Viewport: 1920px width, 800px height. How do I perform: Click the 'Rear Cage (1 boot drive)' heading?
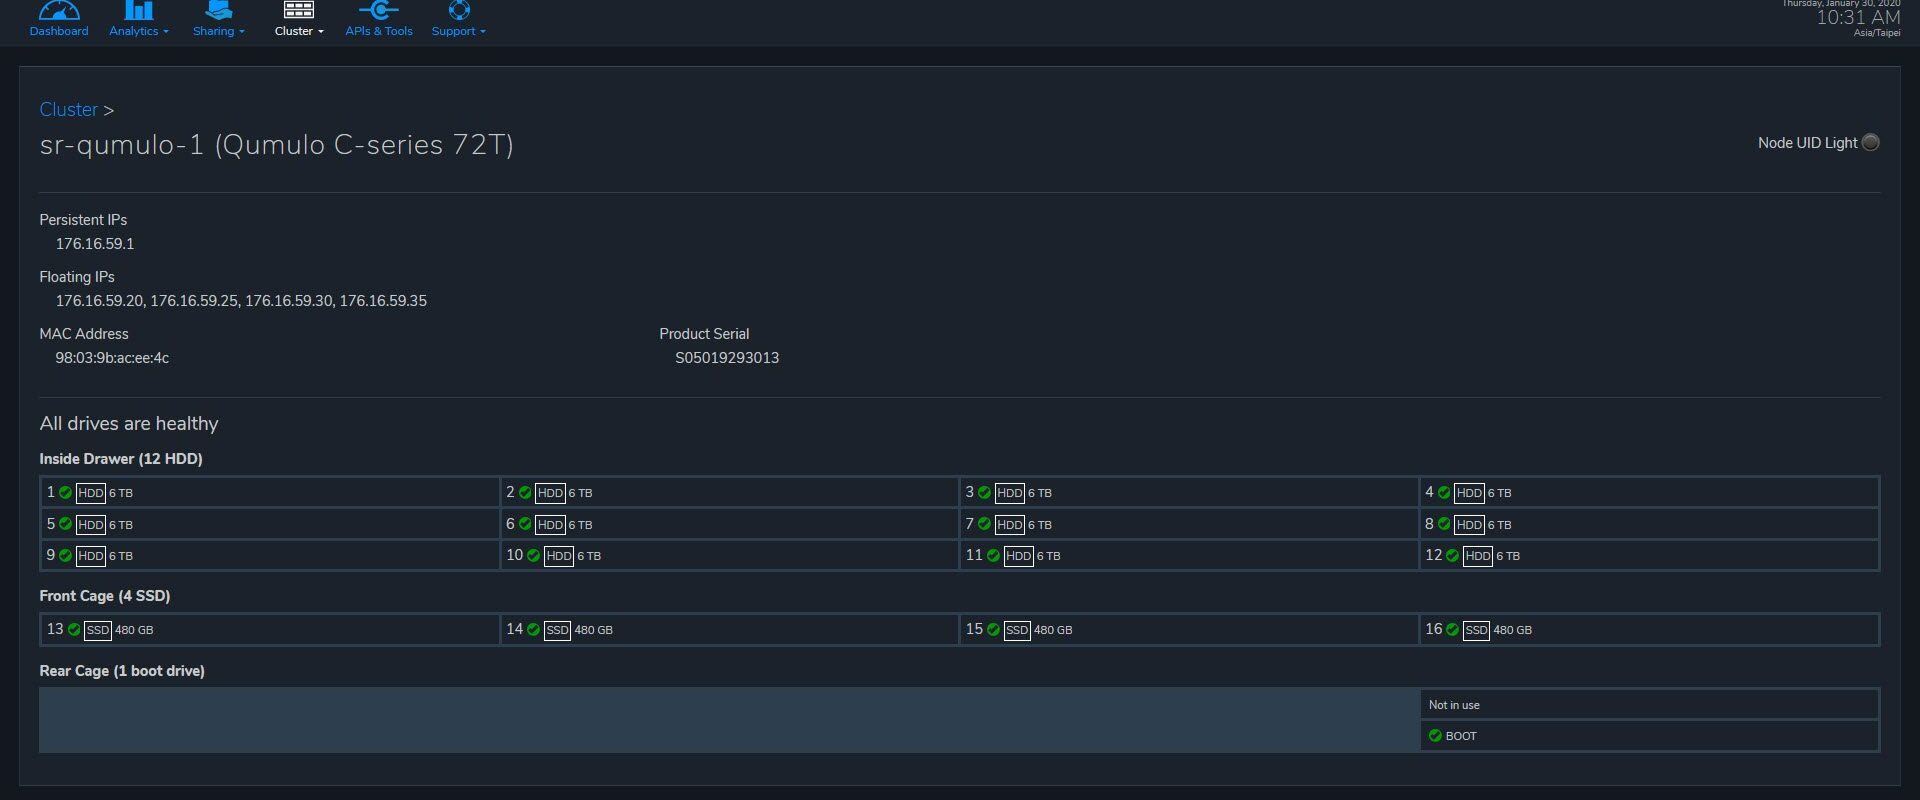click(x=122, y=671)
